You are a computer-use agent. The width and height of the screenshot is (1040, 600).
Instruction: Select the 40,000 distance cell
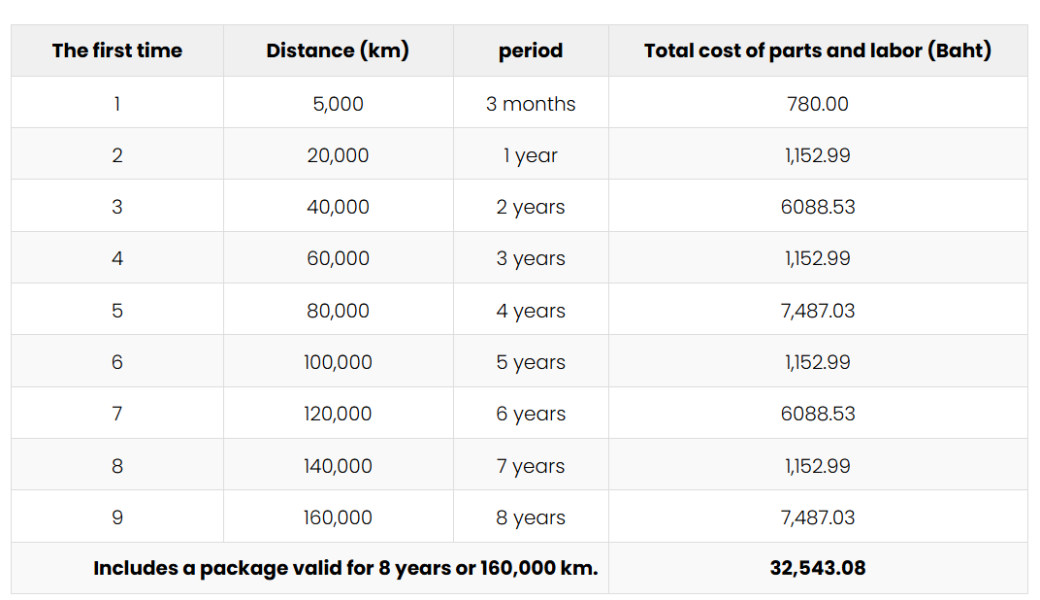pyautogui.click(x=338, y=207)
